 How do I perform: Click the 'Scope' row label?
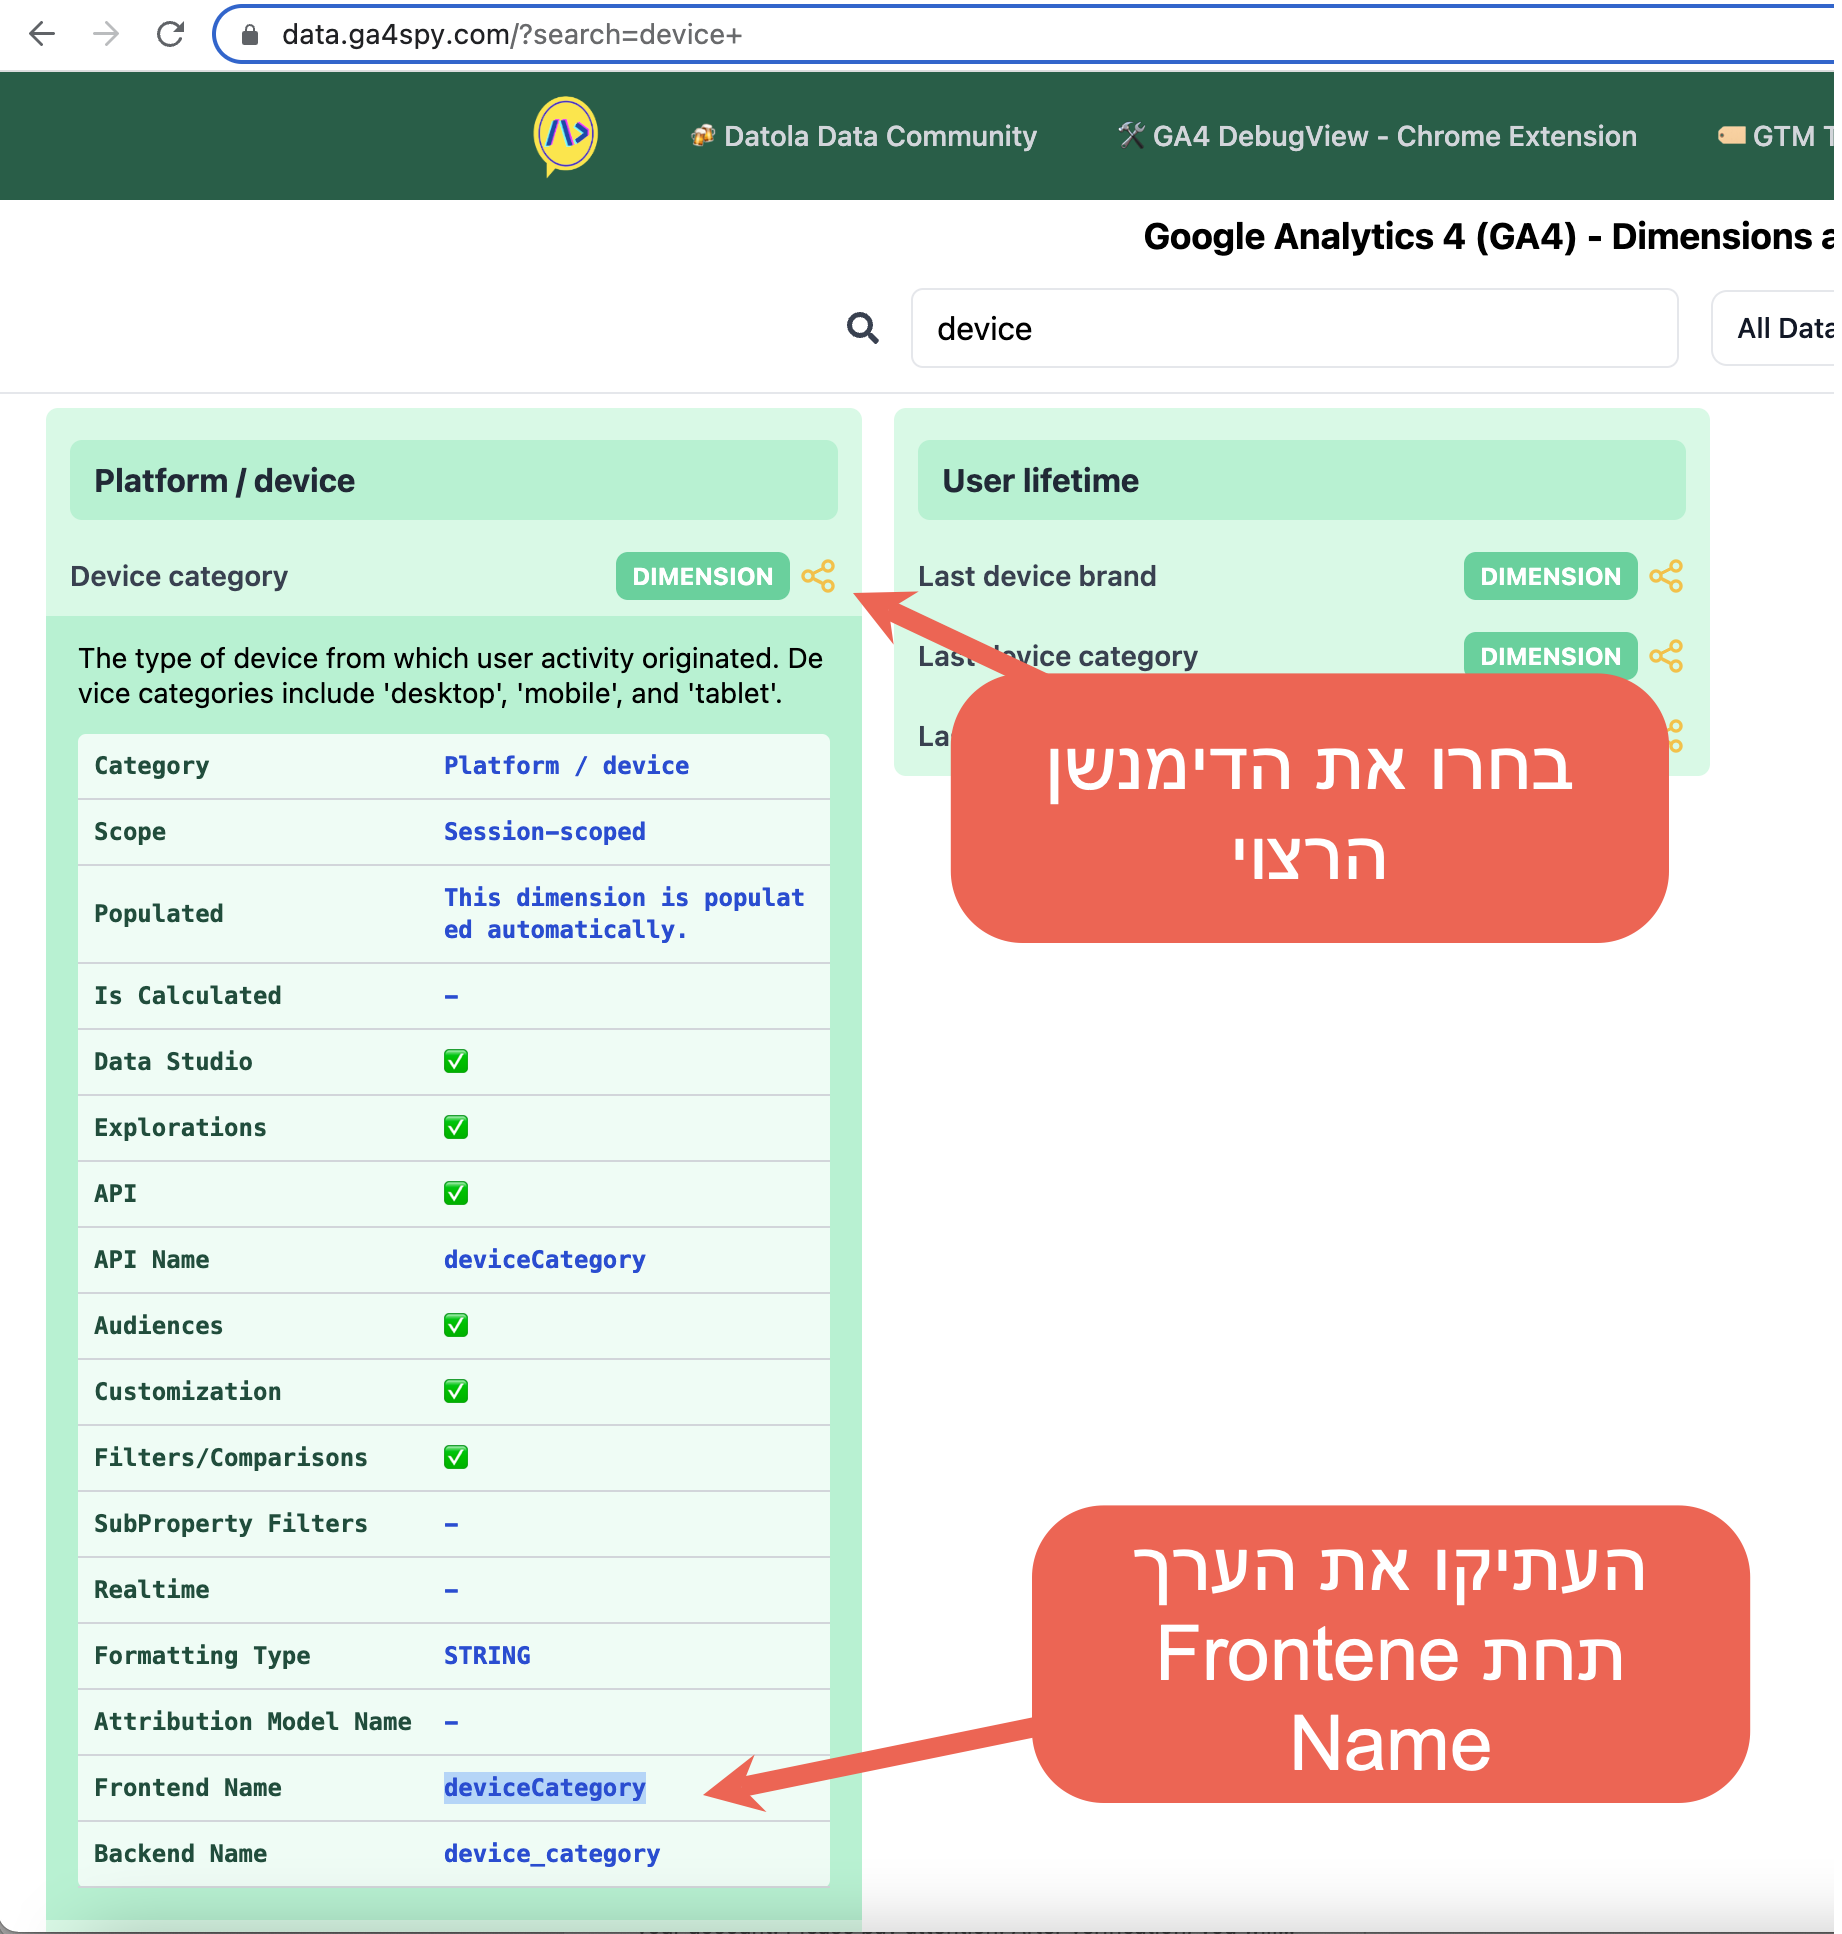click(x=130, y=831)
